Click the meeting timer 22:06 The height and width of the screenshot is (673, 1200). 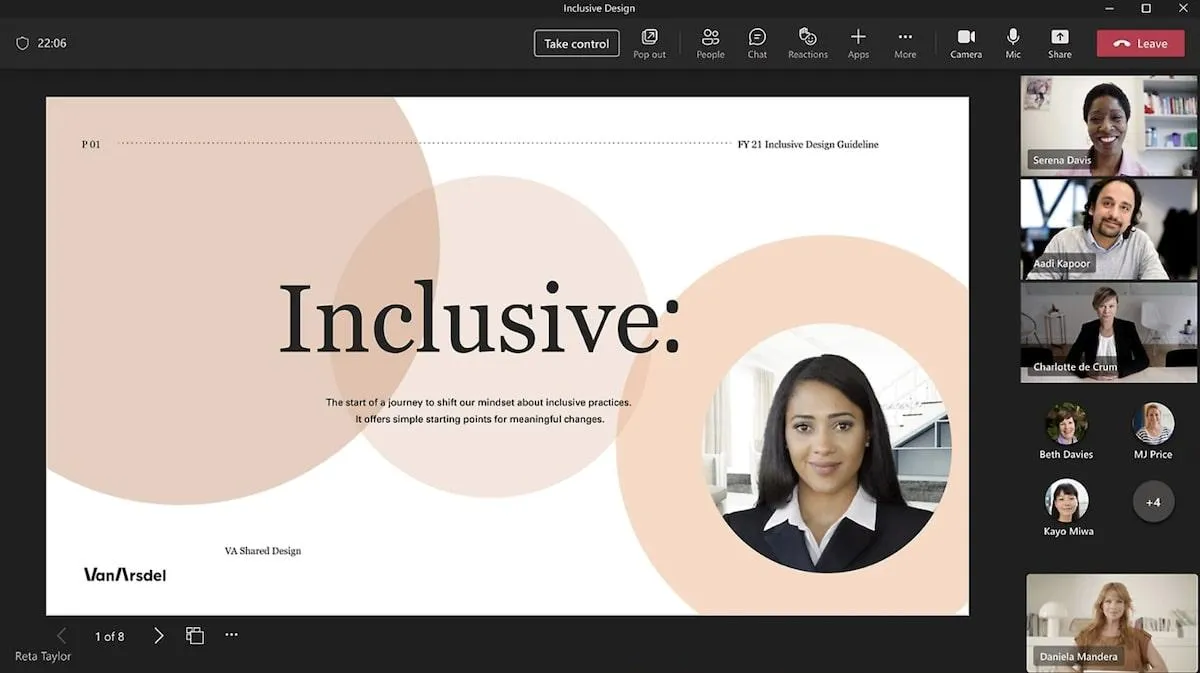tap(52, 43)
